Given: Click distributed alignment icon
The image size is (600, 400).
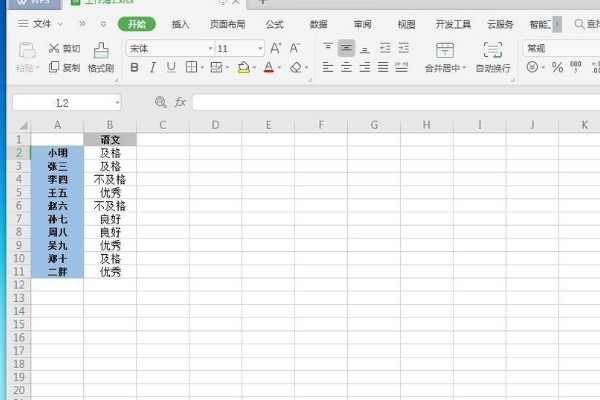Looking at the screenshot, I should [x=401, y=67].
